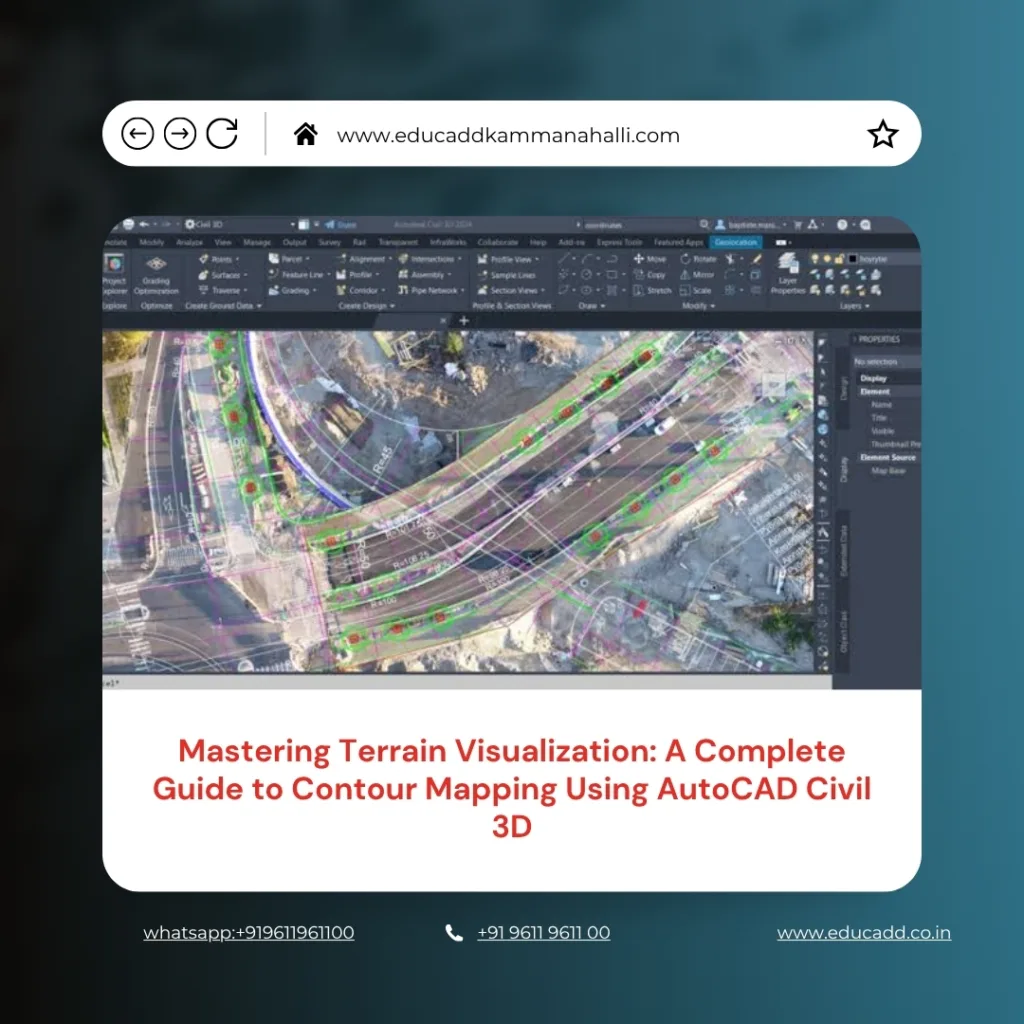
Task: Open the Manage ribbon tab
Action: click(x=257, y=242)
